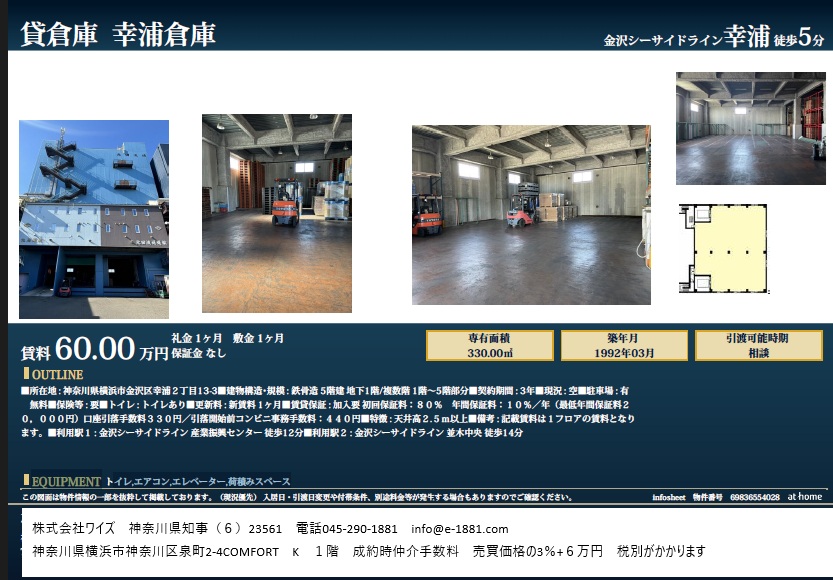The height and width of the screenshot is (580, 833).
Task: Select the 築年月 1992年03月 box
Action: coord(624,345)
